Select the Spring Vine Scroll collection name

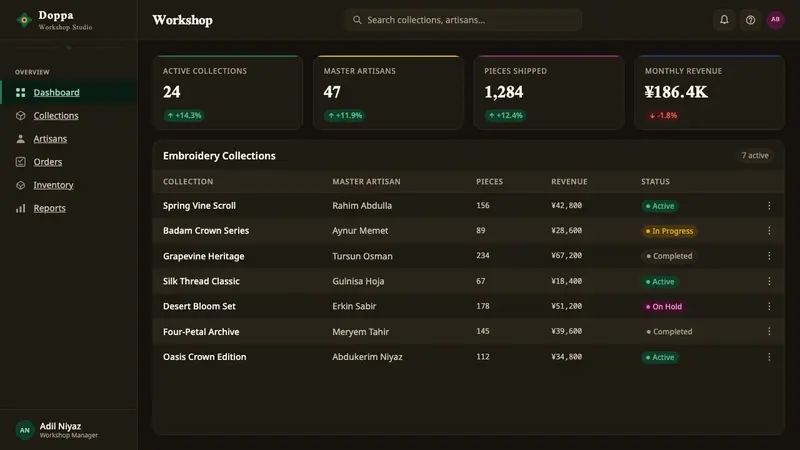pos(199,206)
